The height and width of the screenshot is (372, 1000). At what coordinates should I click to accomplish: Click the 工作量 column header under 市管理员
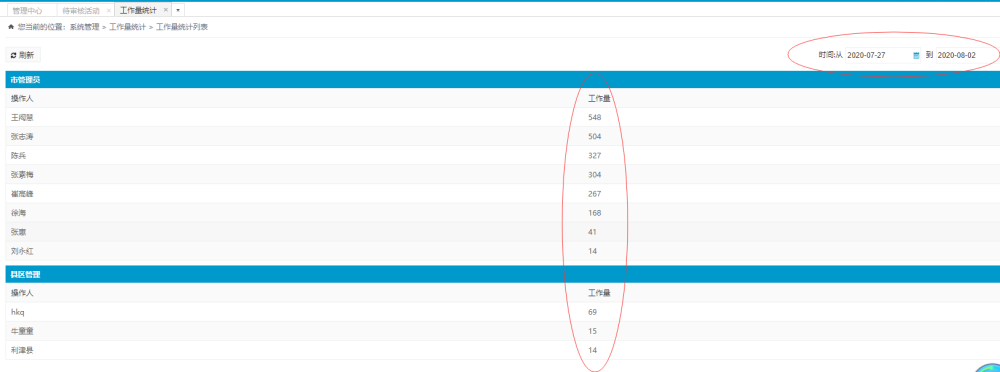599,99
